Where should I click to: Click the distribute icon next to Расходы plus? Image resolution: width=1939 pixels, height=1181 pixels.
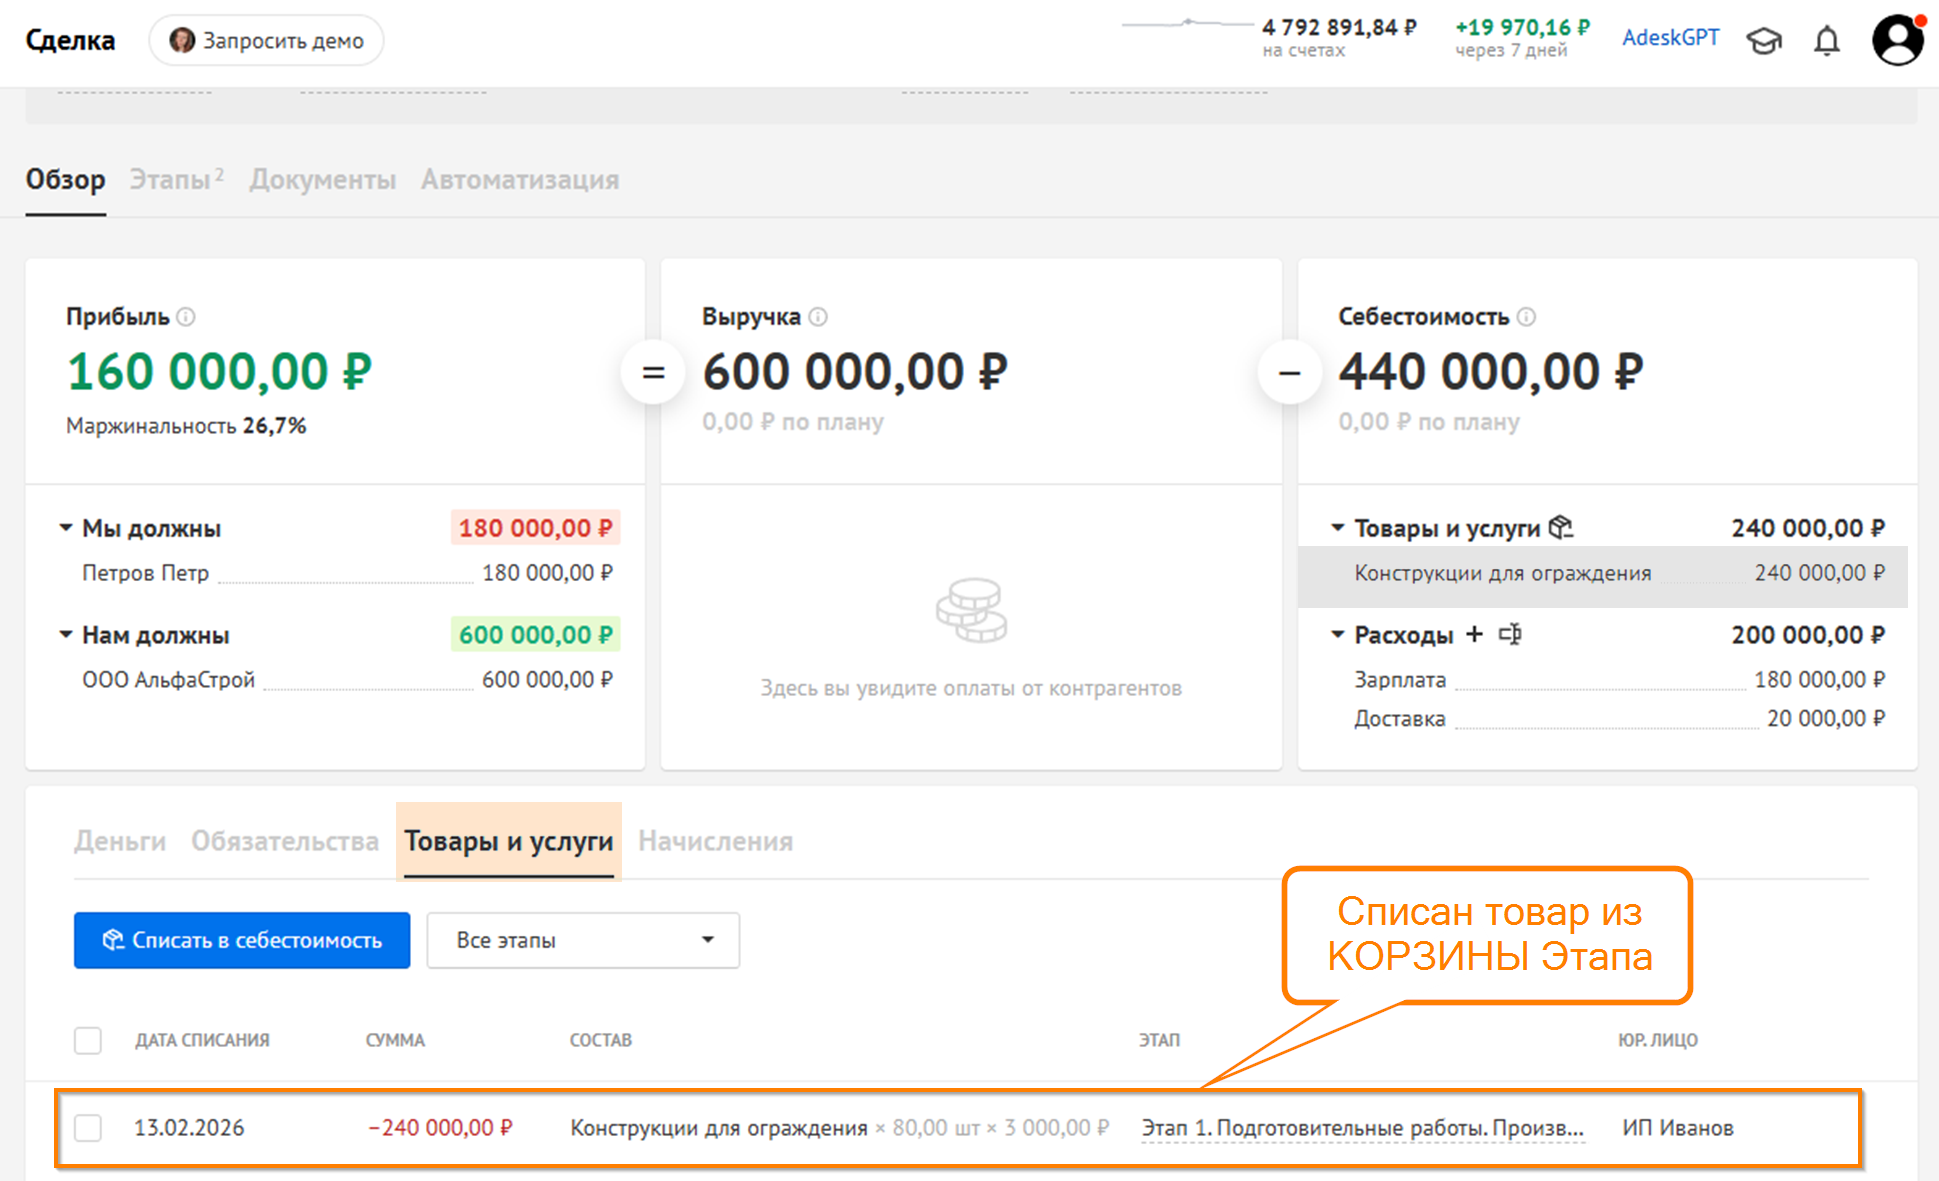pyautogui.click(x=1510, y=634)
